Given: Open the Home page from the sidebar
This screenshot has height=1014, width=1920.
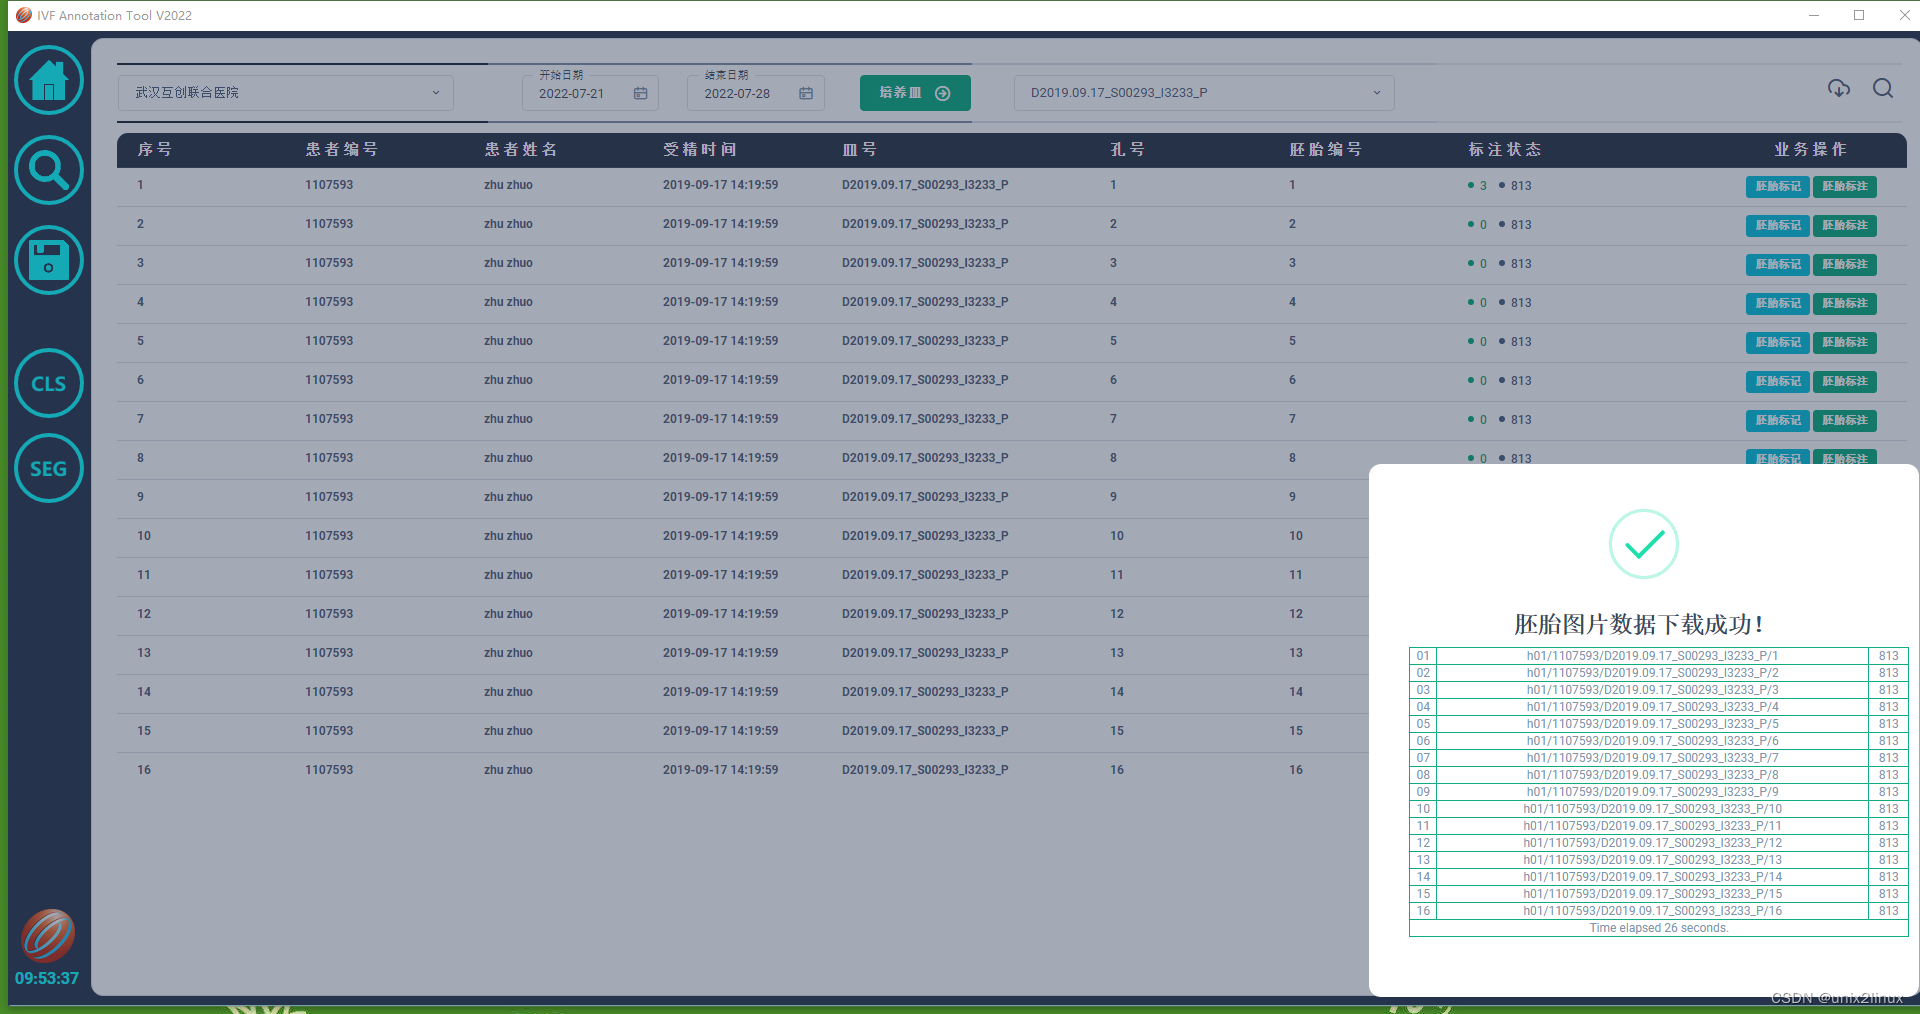Looking at the screenshot, I should point(48,80).
